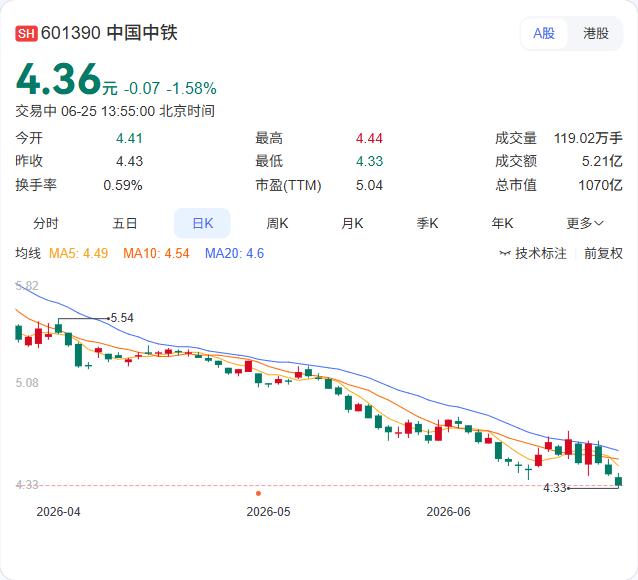Select the 分时 chart tab
The height and width of the screenshot is (580, 638).
click(x=46, y=223)
